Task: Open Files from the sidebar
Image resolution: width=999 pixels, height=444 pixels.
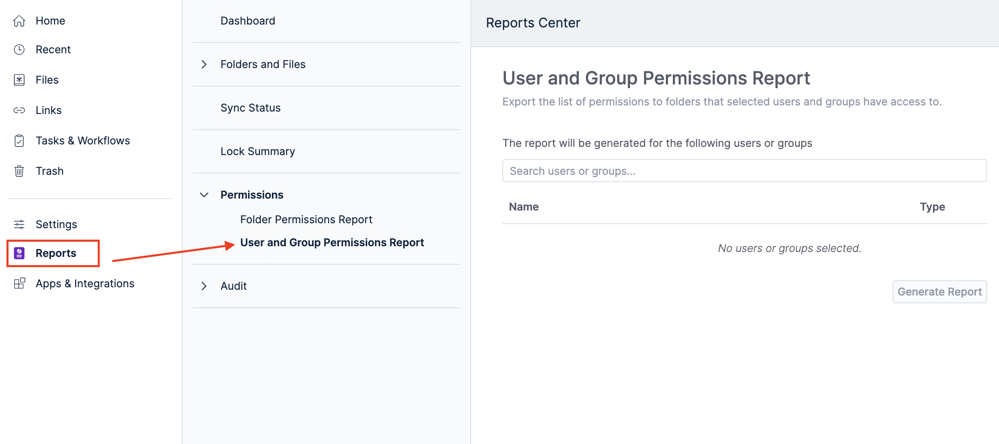Action: tap(47, 80)
